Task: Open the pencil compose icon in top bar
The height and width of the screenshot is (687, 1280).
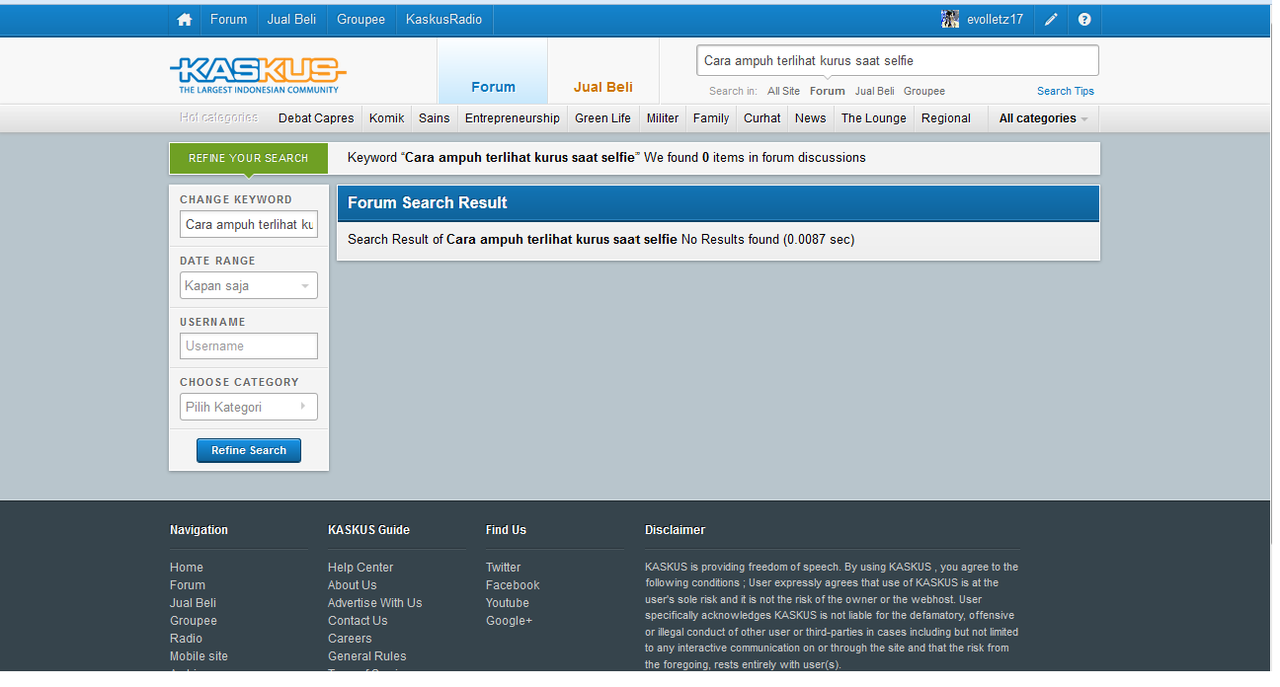Action: click(1051, 19)
